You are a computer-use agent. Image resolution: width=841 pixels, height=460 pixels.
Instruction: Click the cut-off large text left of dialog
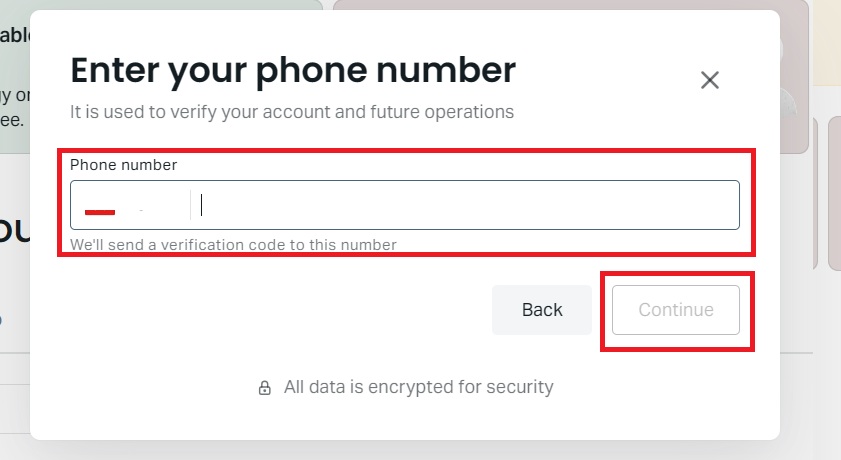[x=12, y=228]
